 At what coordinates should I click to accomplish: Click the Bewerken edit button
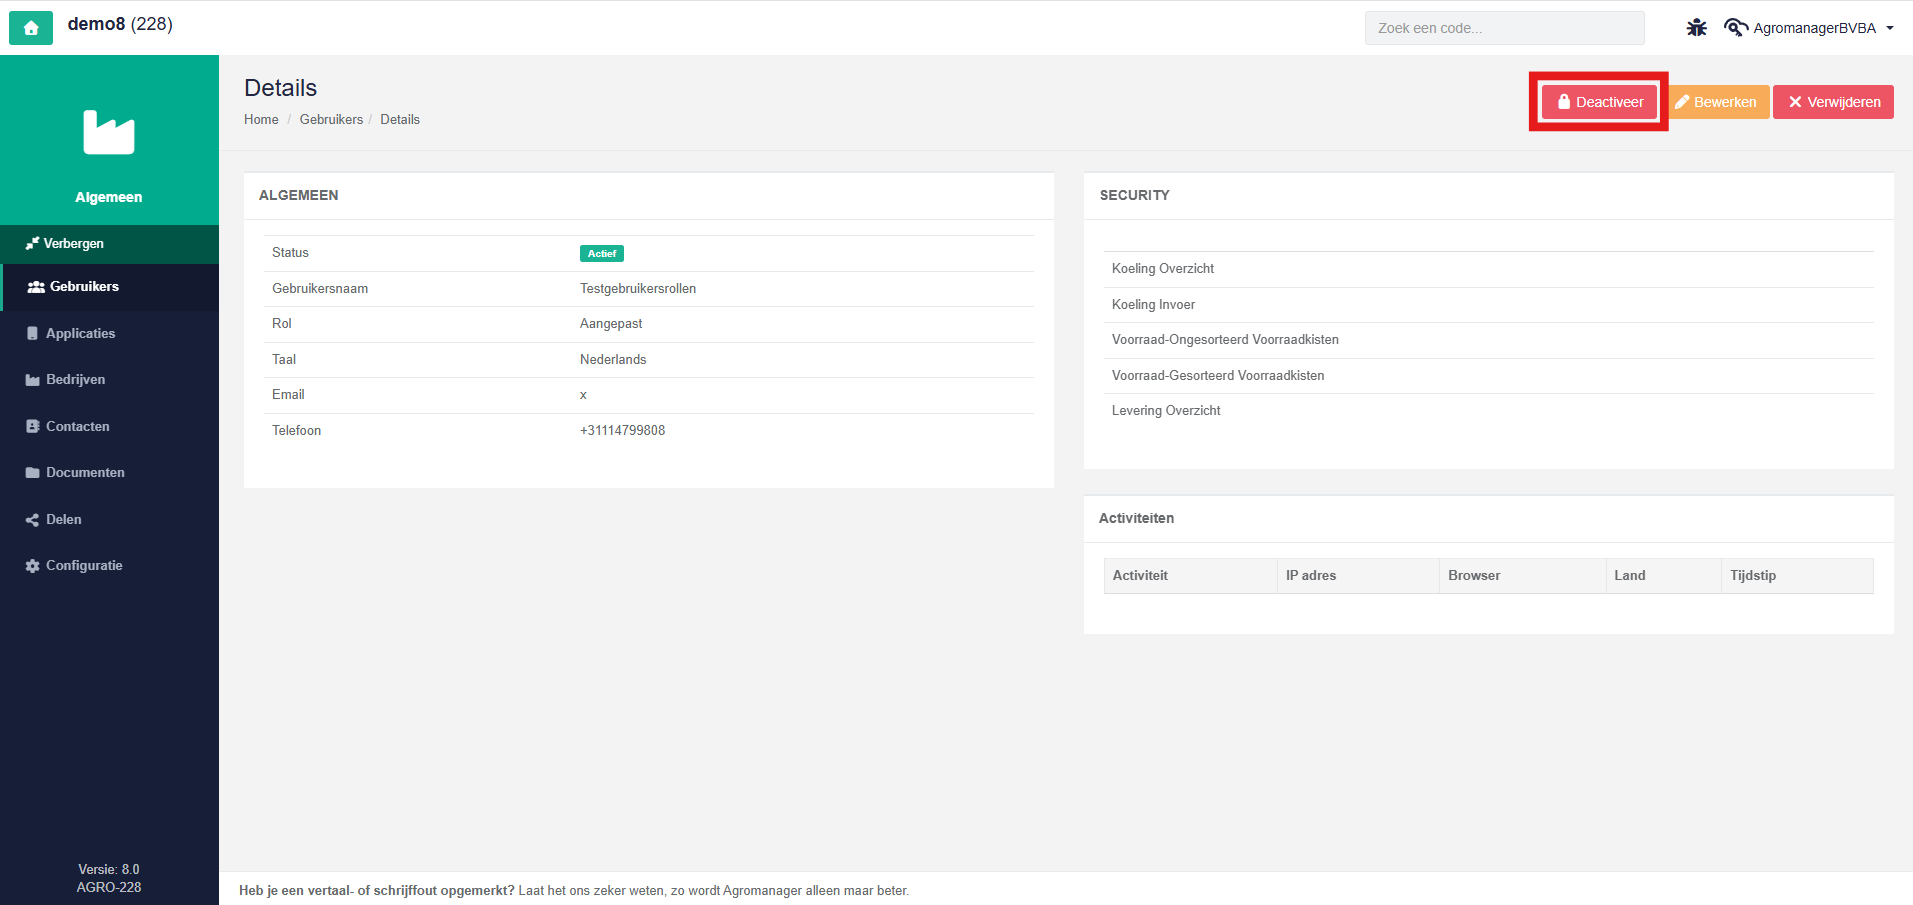pos(1716,102)
